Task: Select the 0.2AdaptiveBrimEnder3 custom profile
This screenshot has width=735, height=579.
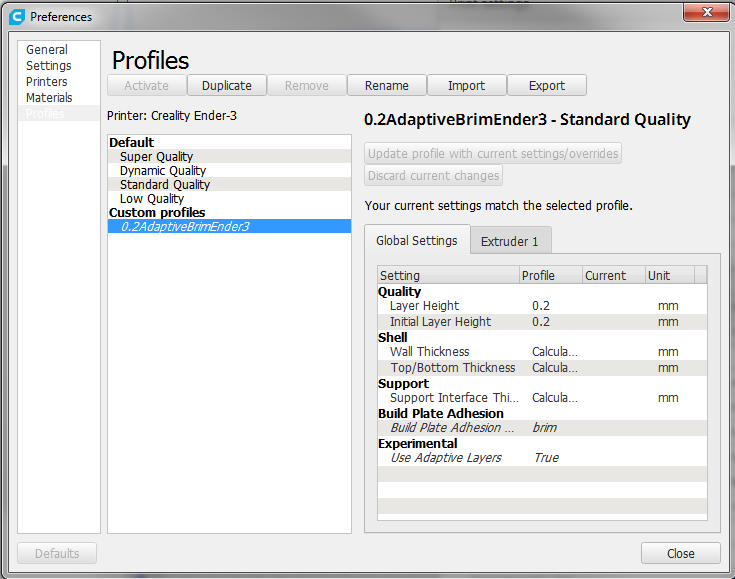Action: click(x=185, y=227)
